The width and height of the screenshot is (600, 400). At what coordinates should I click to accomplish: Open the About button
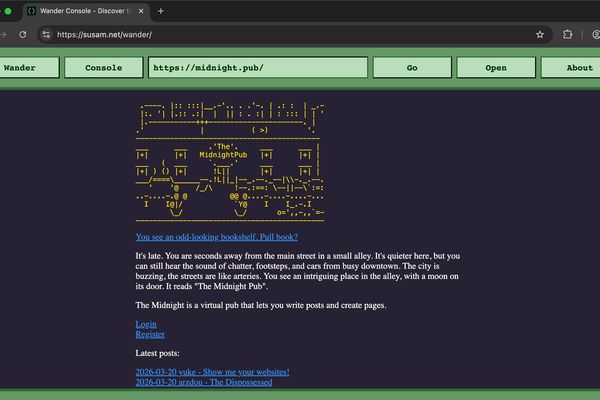click(x=571, y=68)
